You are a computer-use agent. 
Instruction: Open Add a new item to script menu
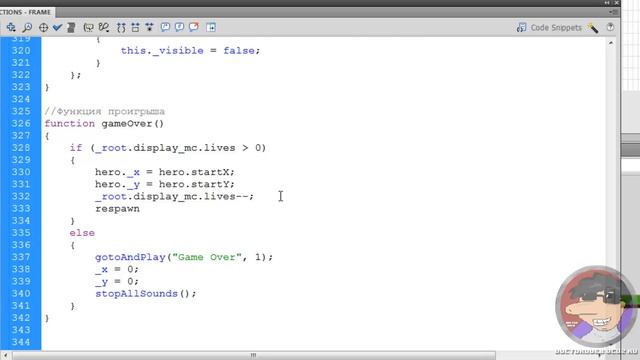click(x=11, y=27)
